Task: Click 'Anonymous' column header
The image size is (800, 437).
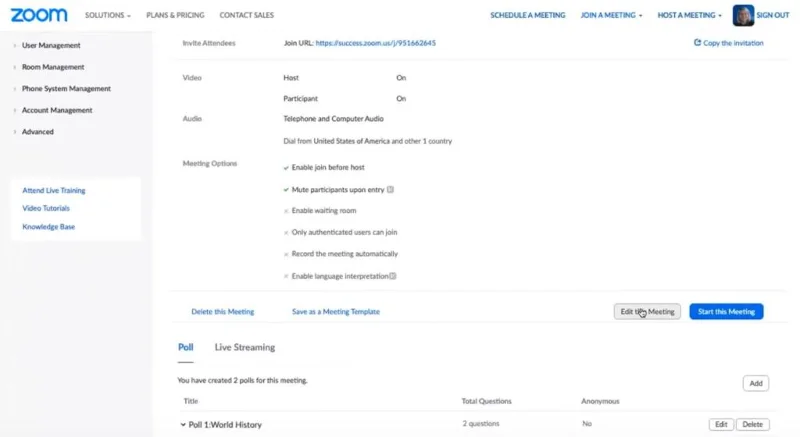Action: tap(600, 401)
